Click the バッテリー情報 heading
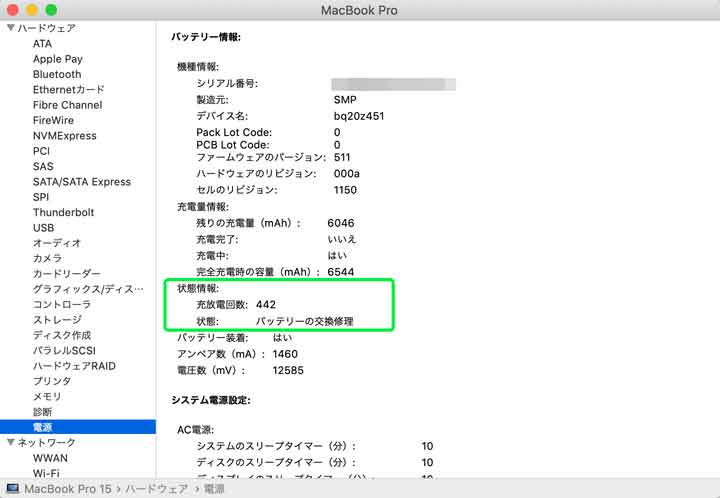Viewport: 720px width, 498px height. [206, 37]
